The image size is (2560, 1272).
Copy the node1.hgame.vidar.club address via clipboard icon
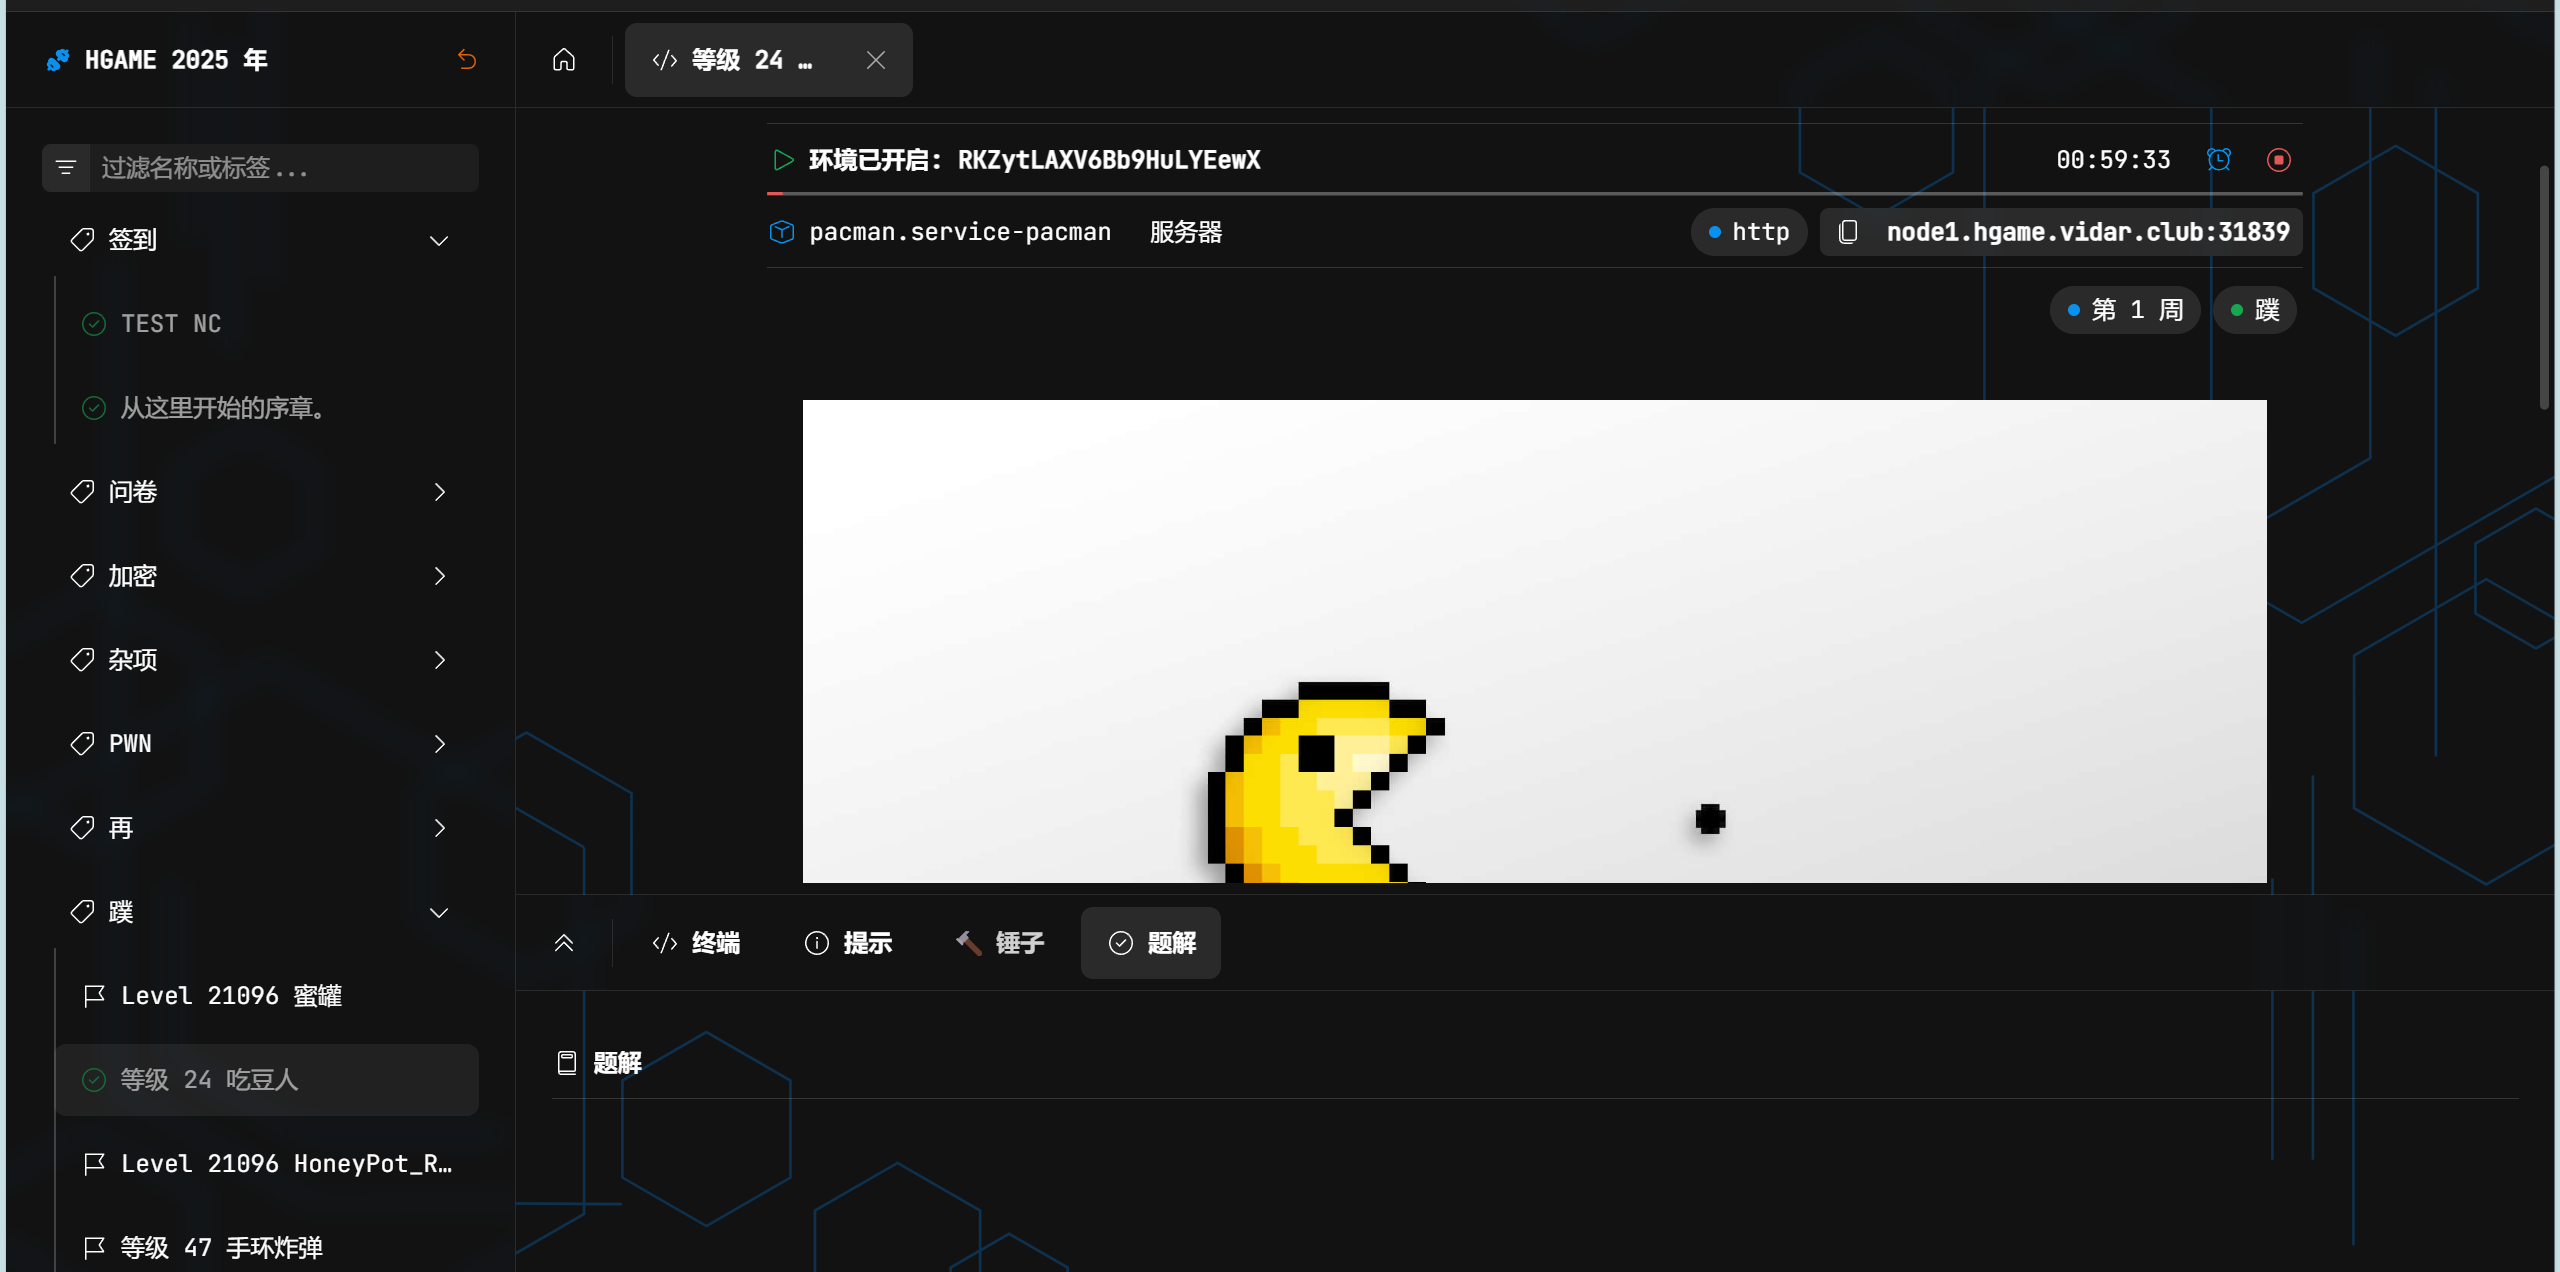coord(1848,232)
